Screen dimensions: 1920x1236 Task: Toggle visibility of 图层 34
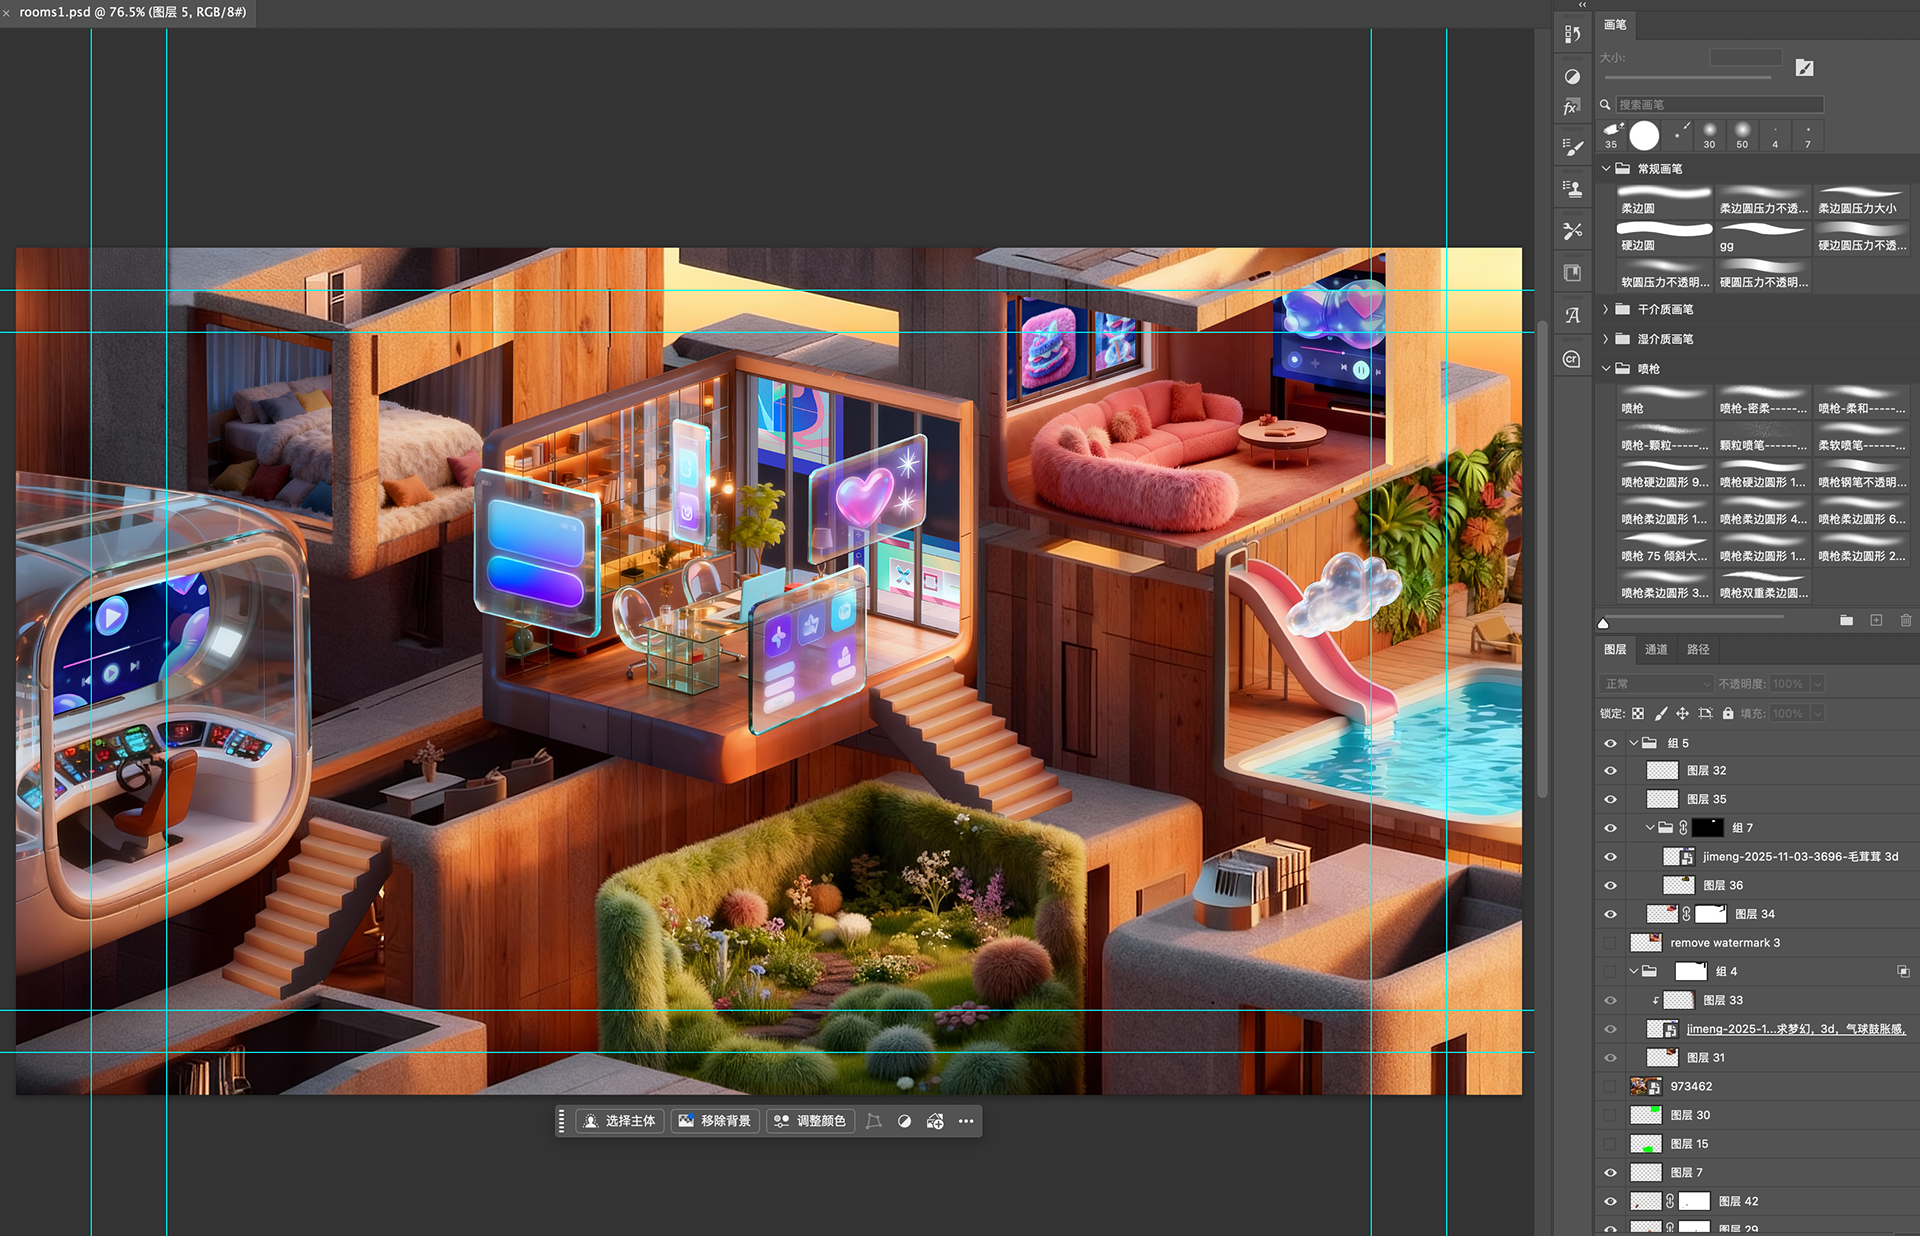point(1610,914)
